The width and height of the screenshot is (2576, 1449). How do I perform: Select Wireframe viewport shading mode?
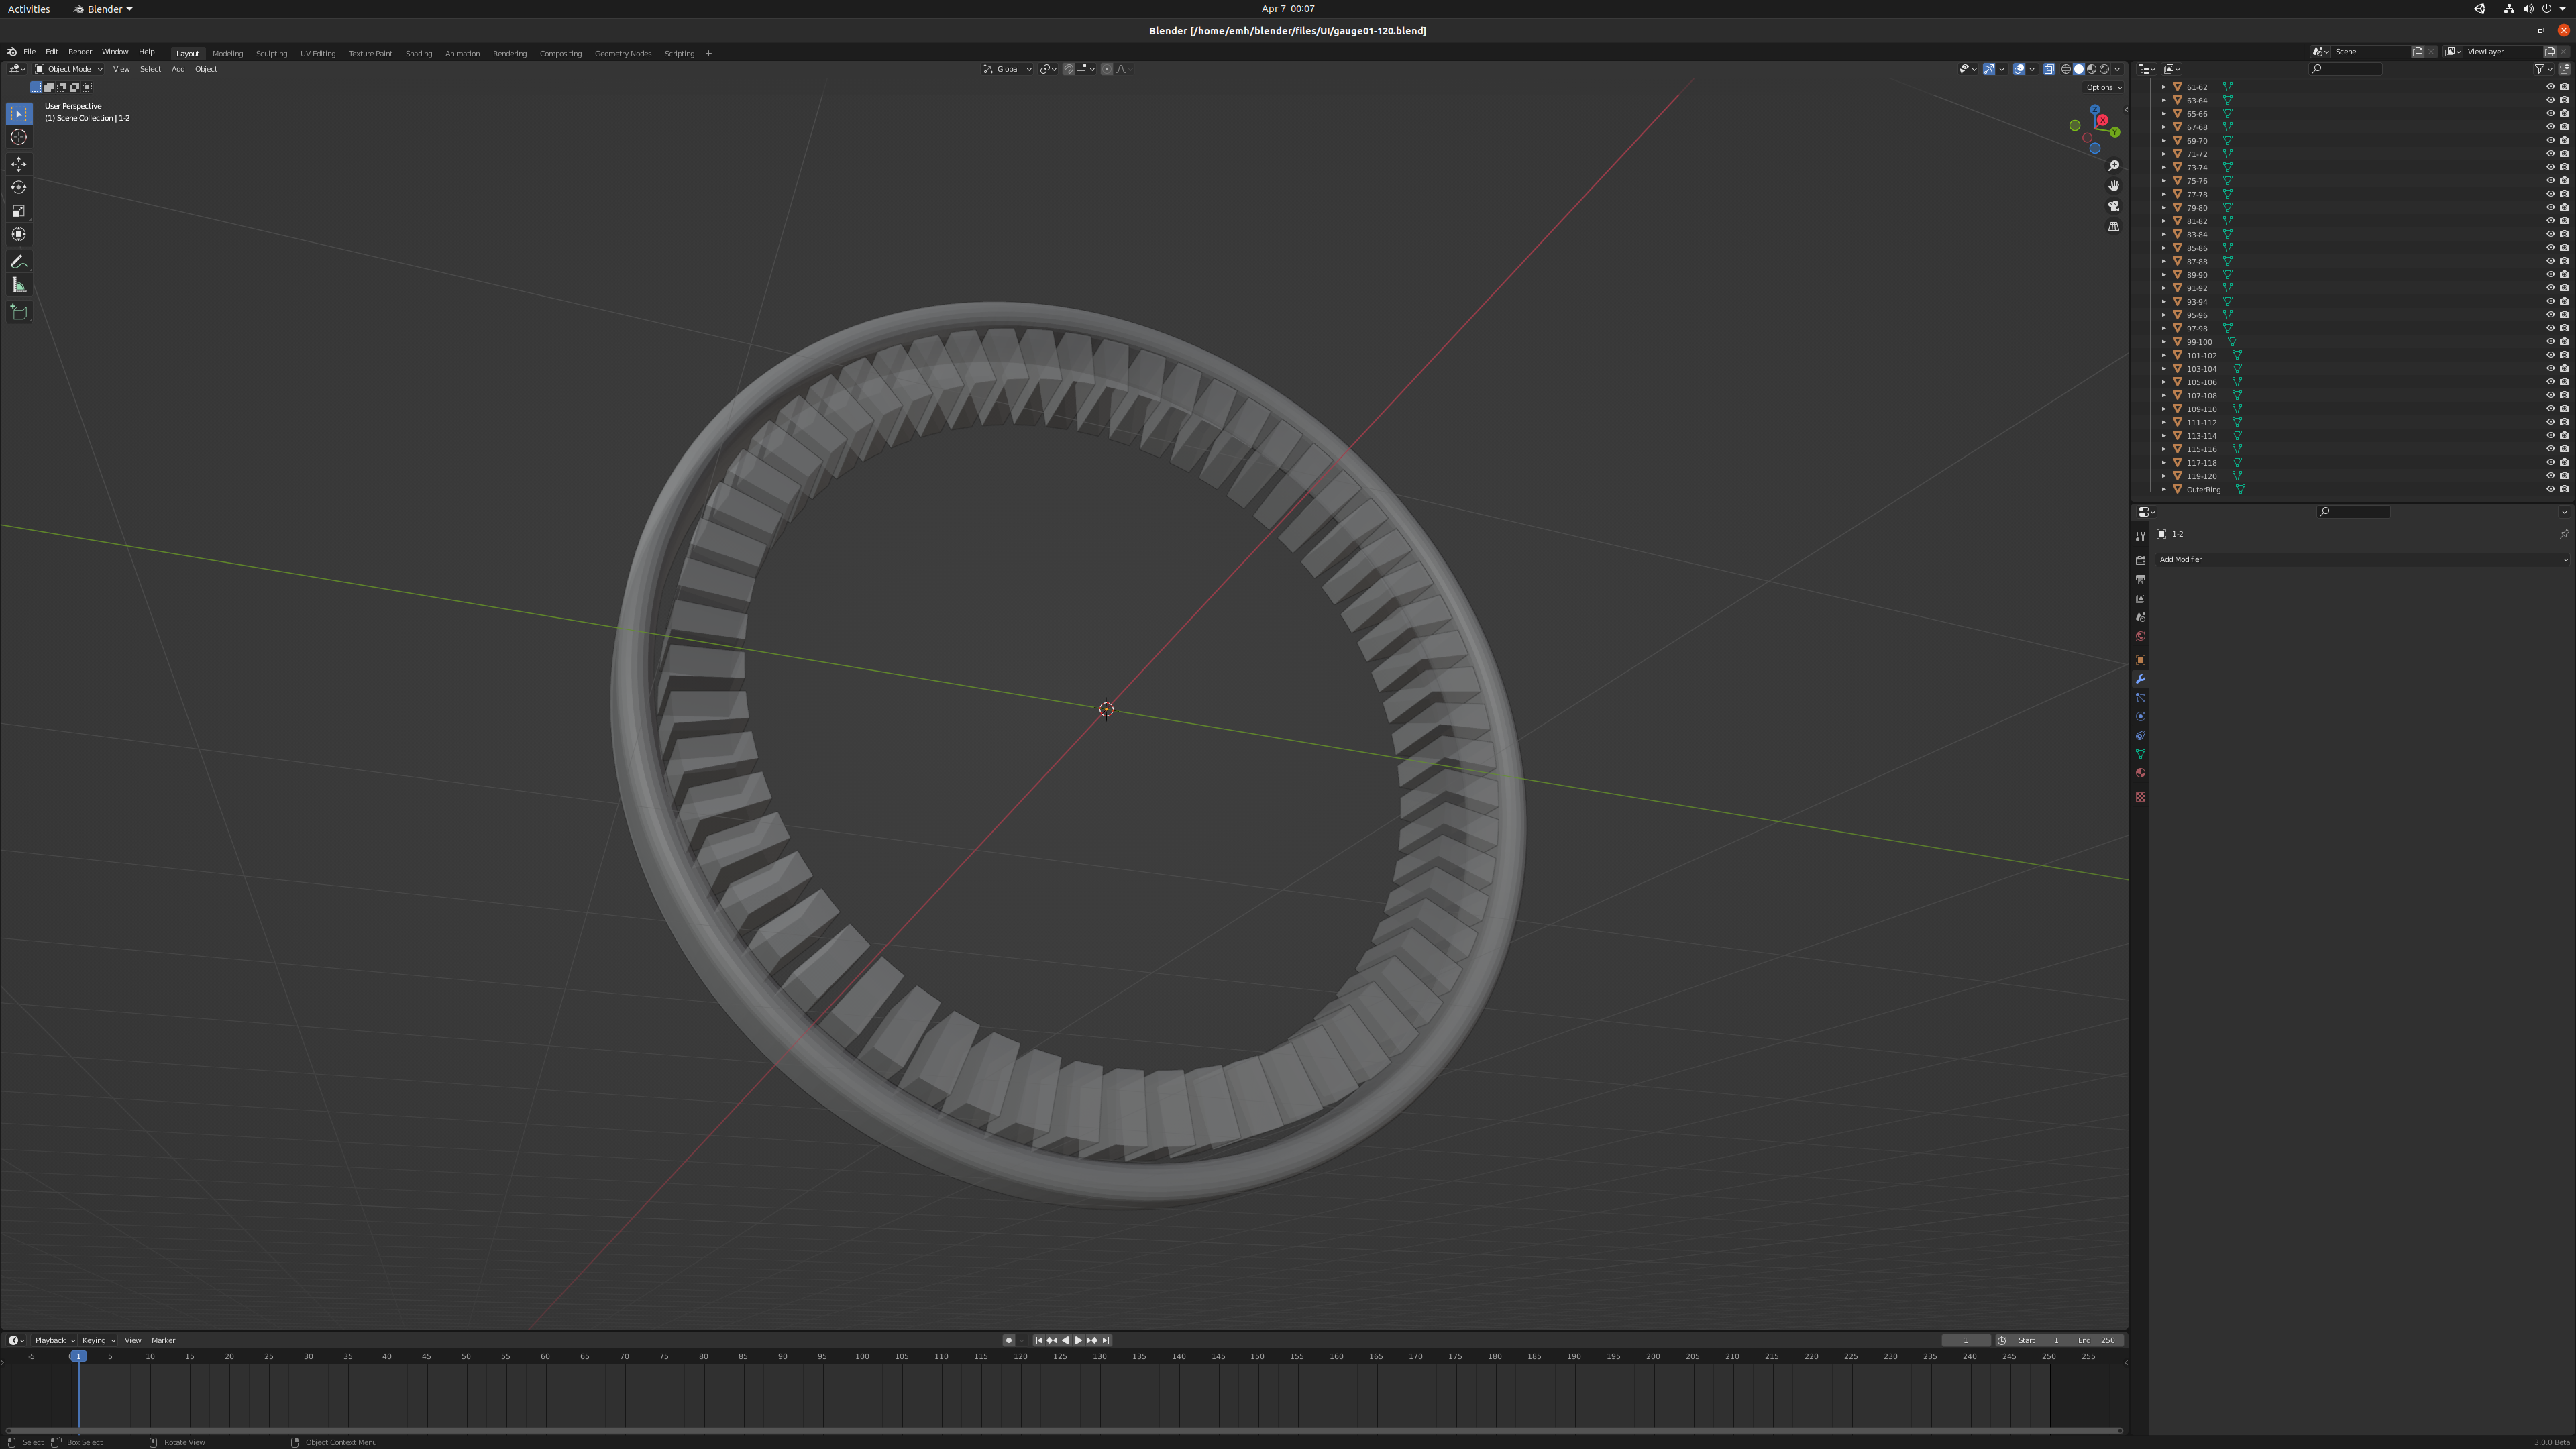[2066, 70]
